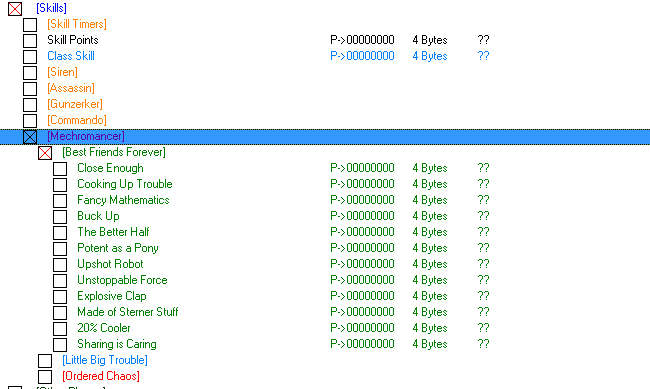Click the ?? value of Class Skill
The height and width of the screenshot is (389, 650).
pos(483,56)
